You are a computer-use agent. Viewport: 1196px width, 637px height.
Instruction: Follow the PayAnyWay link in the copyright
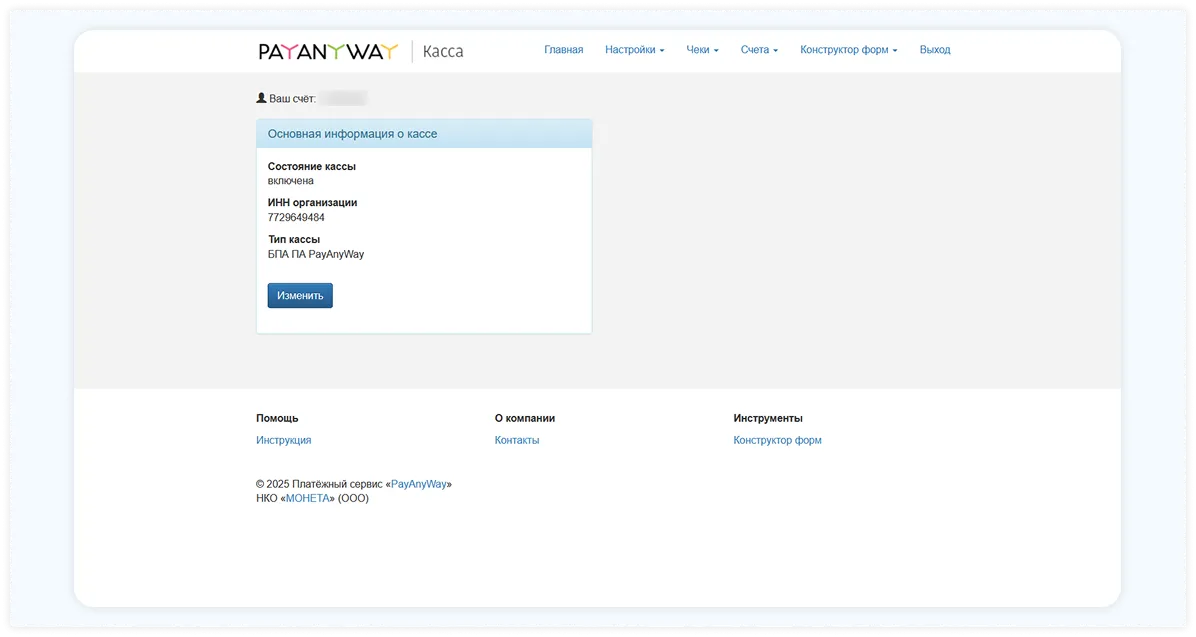[419, 484]
